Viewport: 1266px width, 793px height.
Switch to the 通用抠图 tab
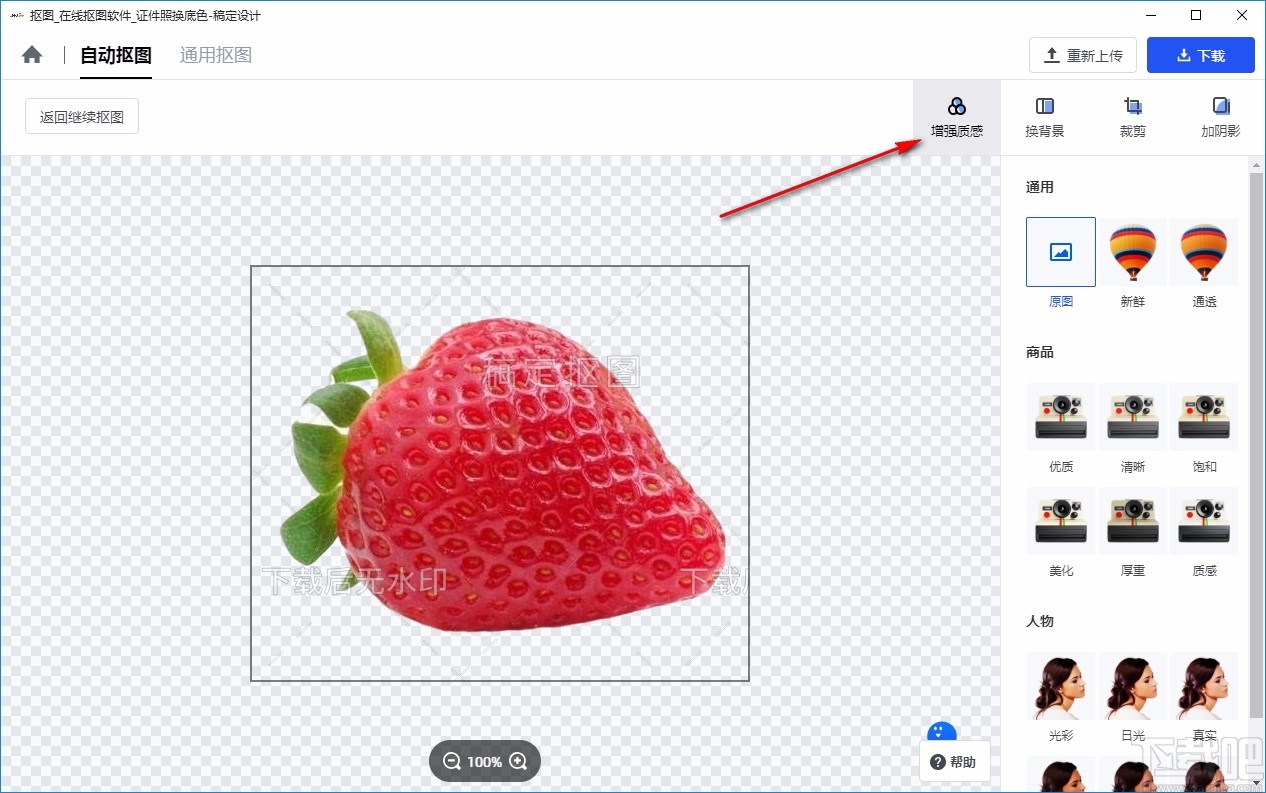216,55
